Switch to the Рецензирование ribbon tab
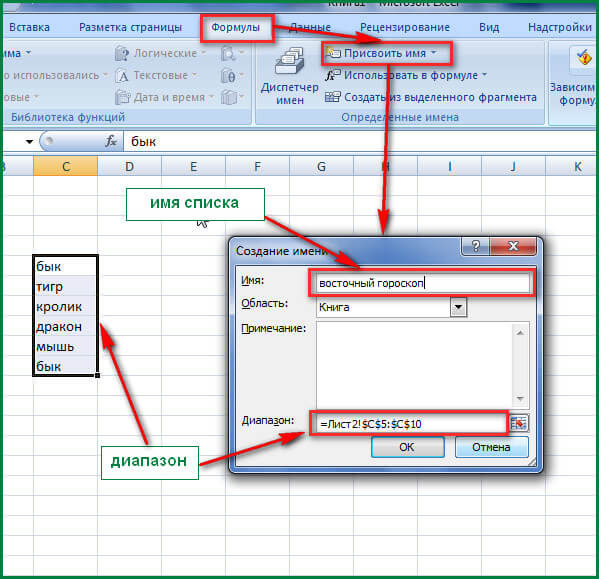 405,27
